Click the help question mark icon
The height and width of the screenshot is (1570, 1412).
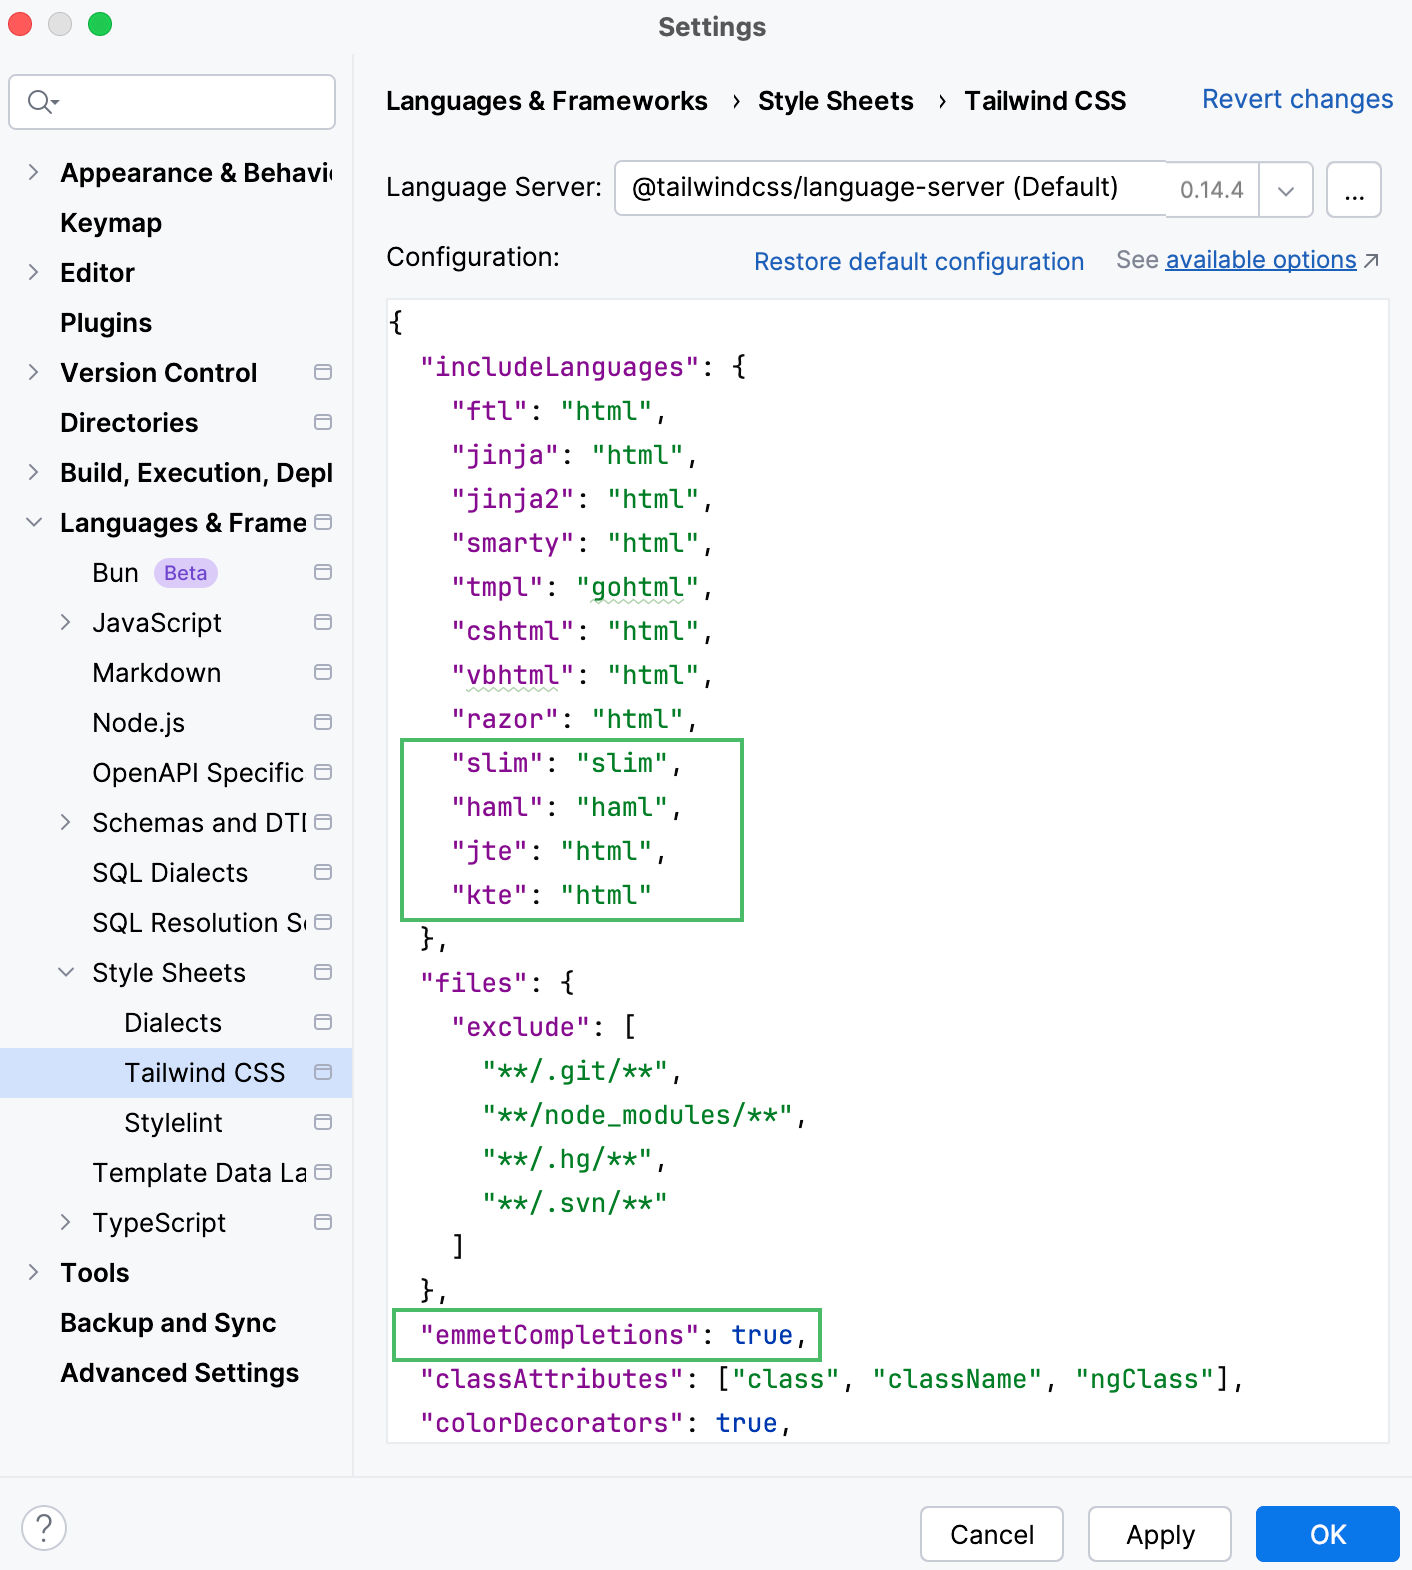pyautogui.click(x=44, y=1529)
